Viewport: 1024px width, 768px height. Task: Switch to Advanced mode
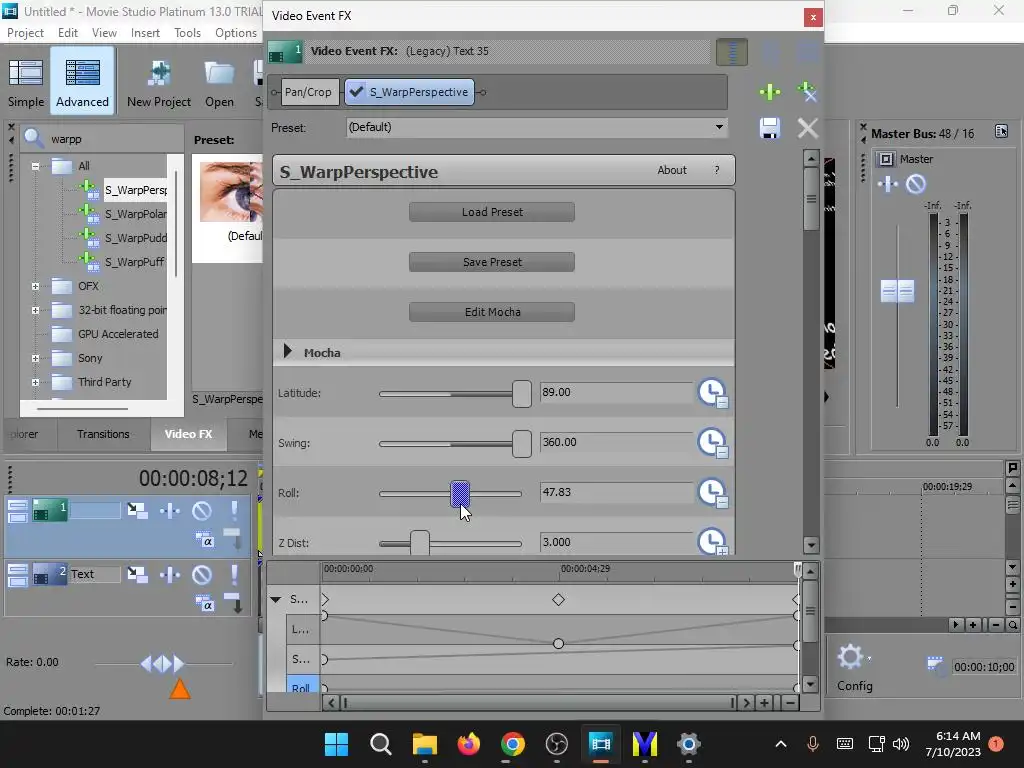[x=82, y=82]
